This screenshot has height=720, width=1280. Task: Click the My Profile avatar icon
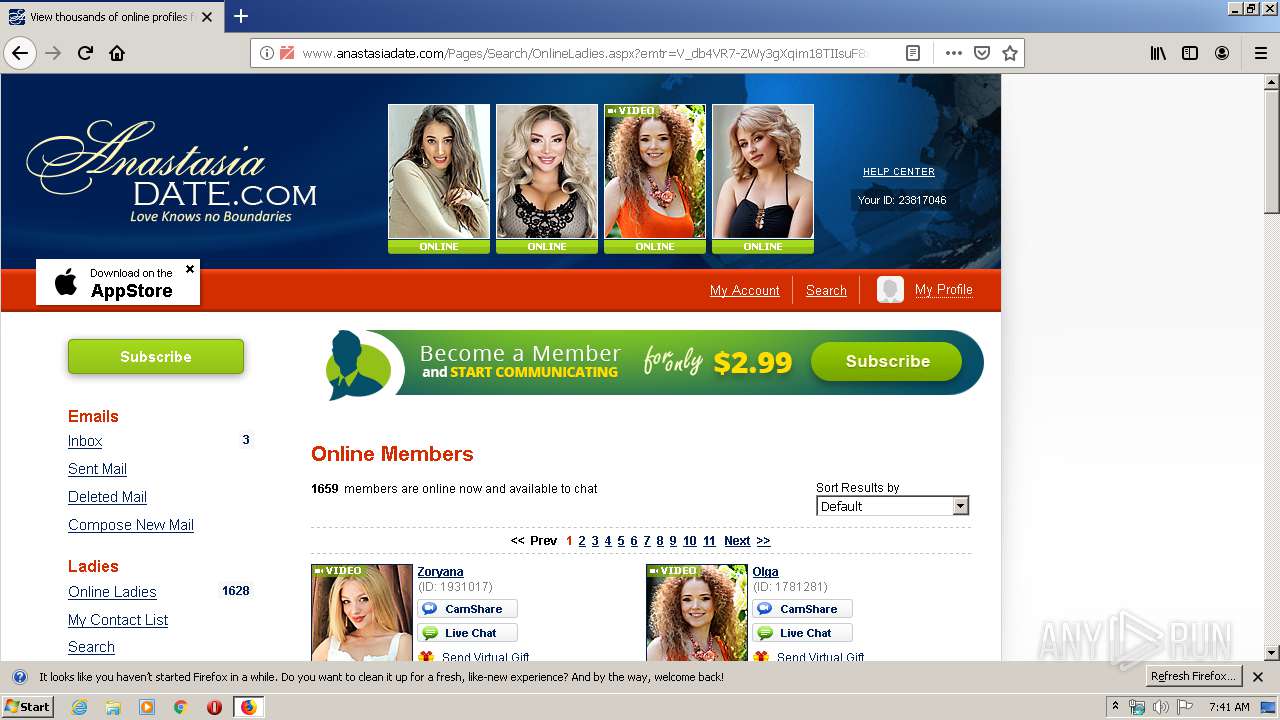[x=890, y=290]
